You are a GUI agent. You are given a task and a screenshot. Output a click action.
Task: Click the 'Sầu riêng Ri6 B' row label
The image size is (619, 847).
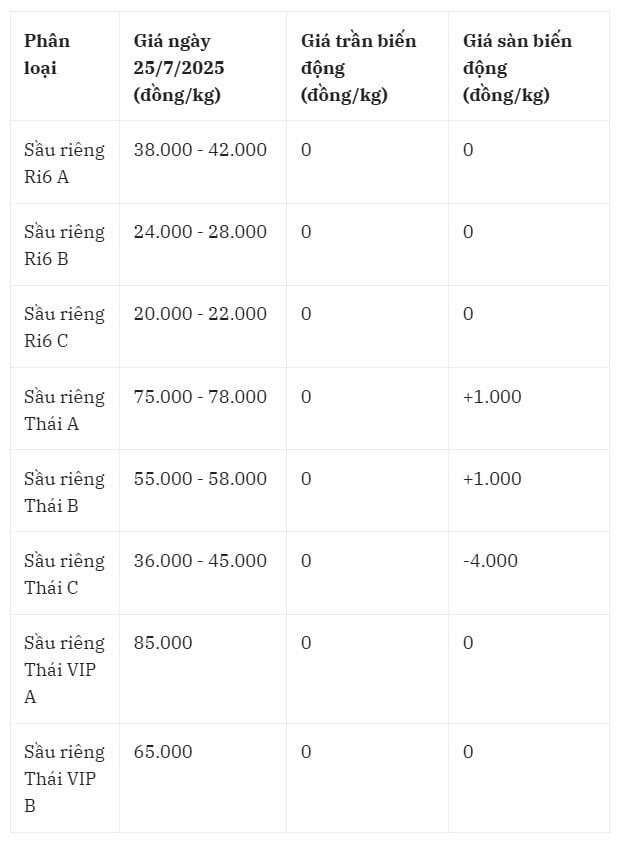64,245
